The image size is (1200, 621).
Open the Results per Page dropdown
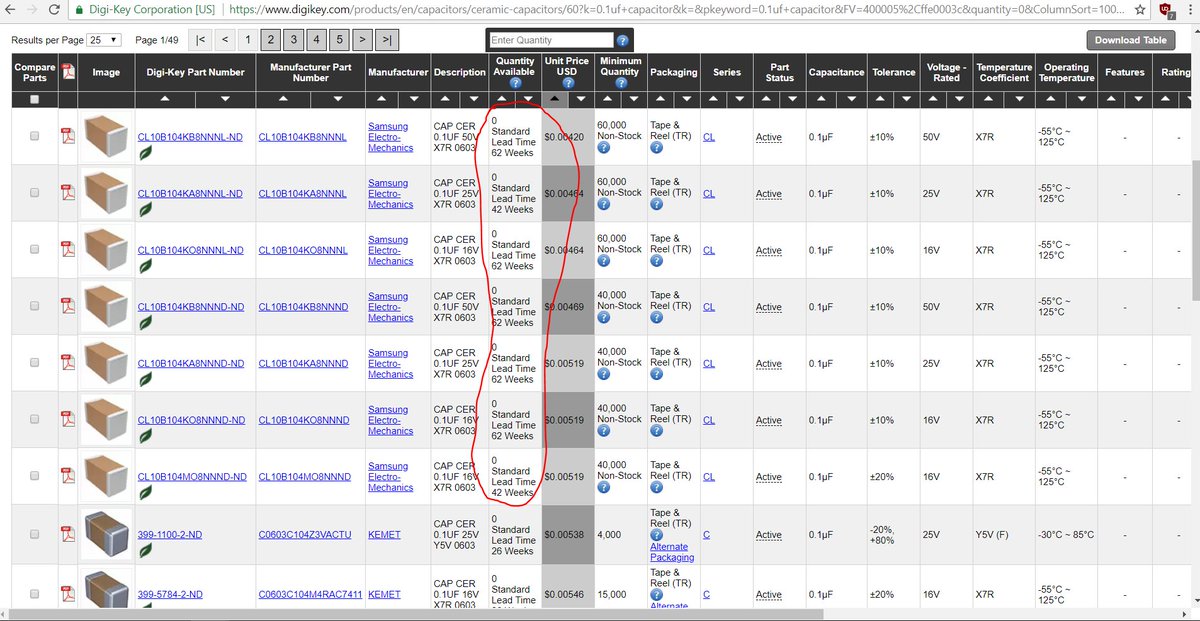[102, 40]
